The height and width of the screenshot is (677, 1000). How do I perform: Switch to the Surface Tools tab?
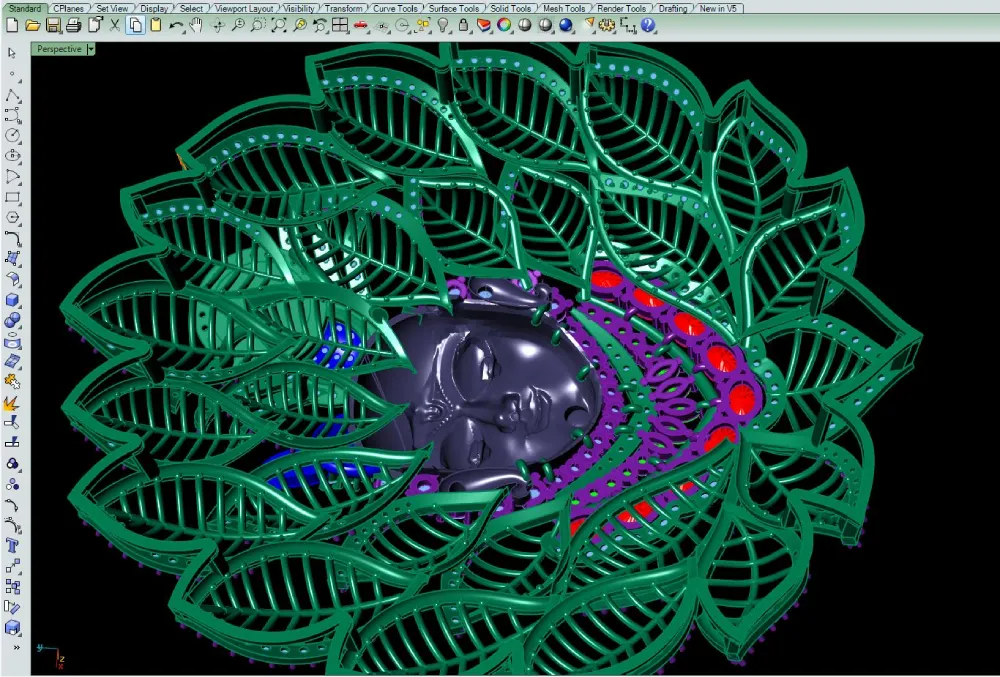[x=453, y=8]
